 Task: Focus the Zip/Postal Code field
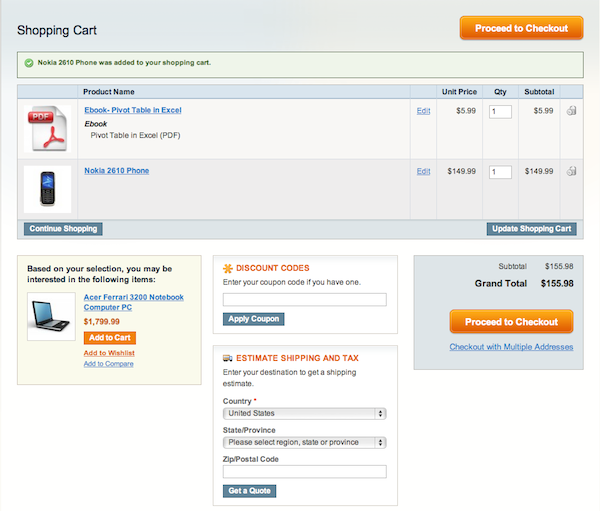click(x=305, y=472)
